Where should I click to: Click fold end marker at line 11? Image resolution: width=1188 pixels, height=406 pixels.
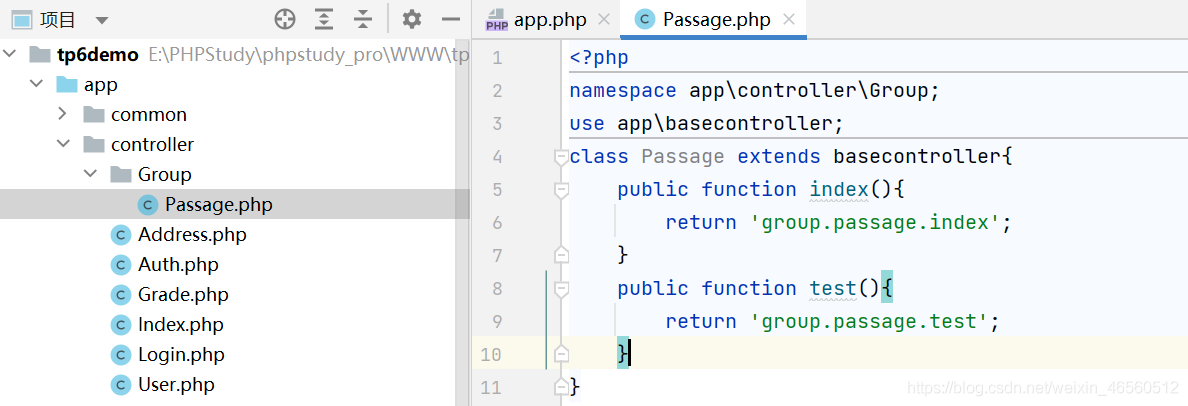coord(561,387)
